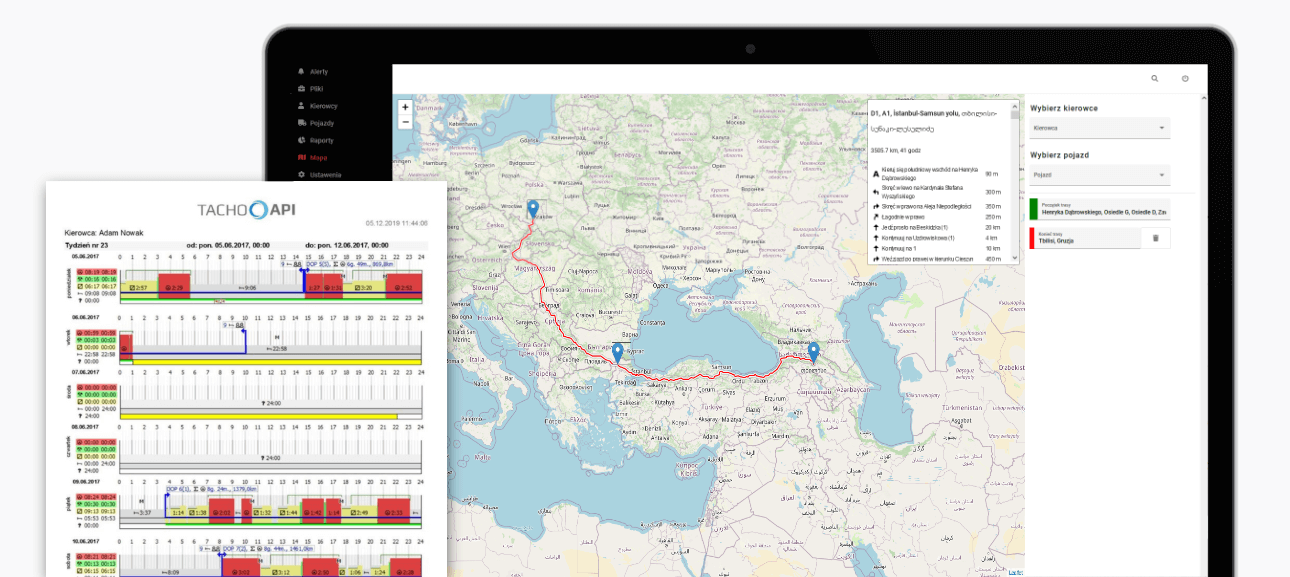Zoom out with the minus map button
Image resolution: width=1290 pixels, height=577 pixels.
coord(405,122)
